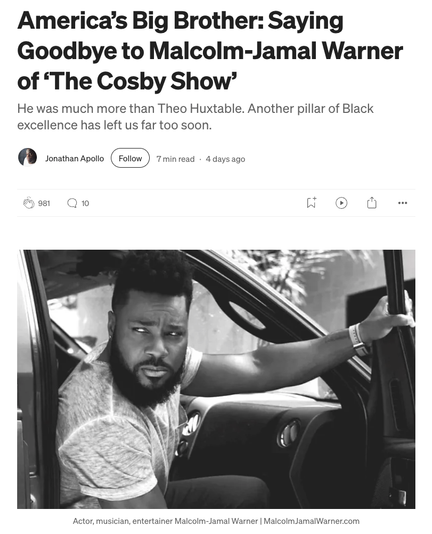Click MalcolmJamalWarner.com photo credit

coord(311,521)
